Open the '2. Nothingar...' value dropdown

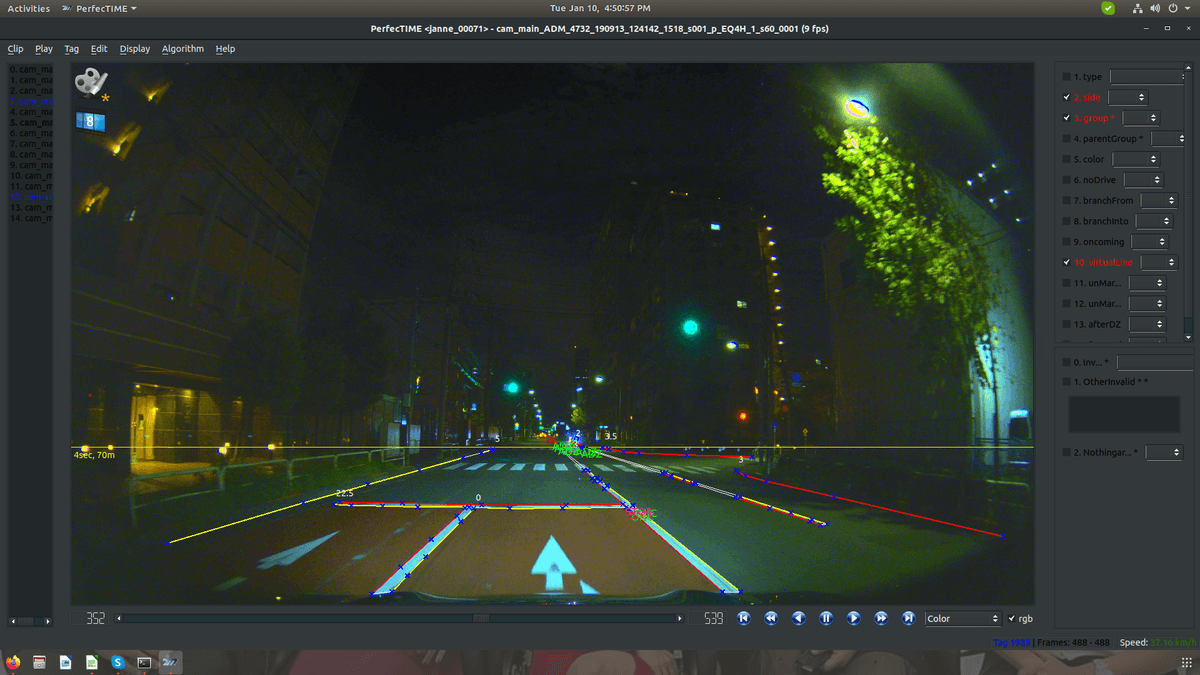click(1164, 452)
